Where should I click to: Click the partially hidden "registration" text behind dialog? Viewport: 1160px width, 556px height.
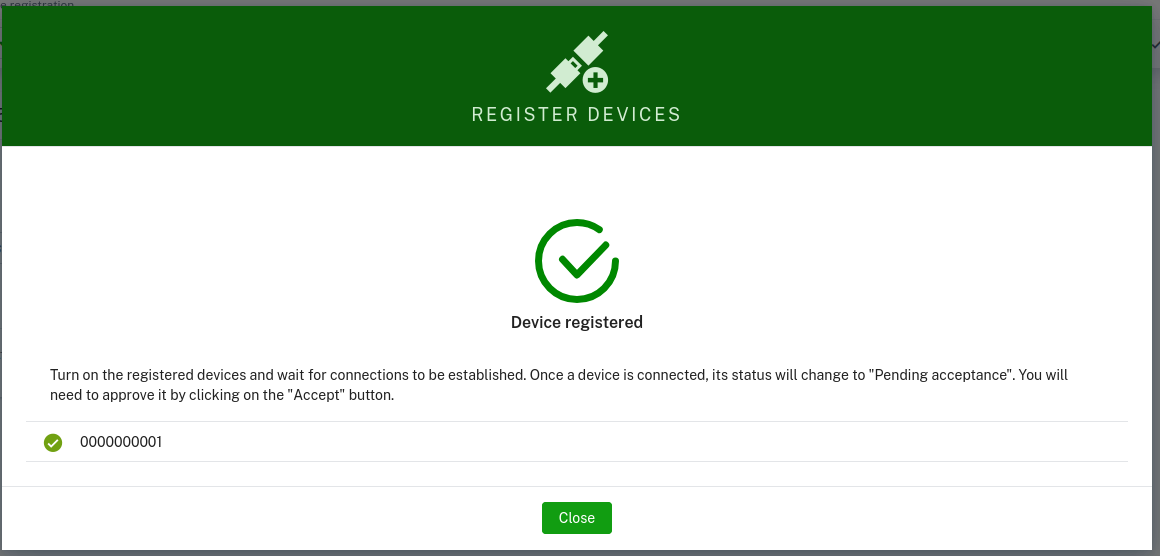(x=40, y=4)
